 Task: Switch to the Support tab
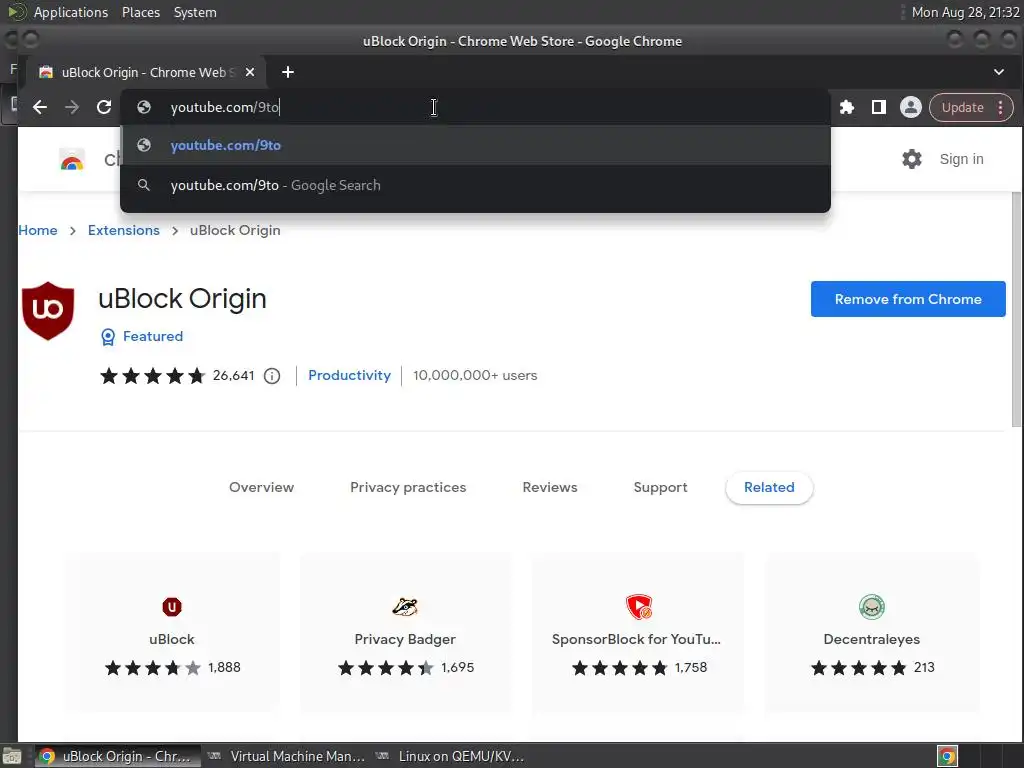pos(660,488)
